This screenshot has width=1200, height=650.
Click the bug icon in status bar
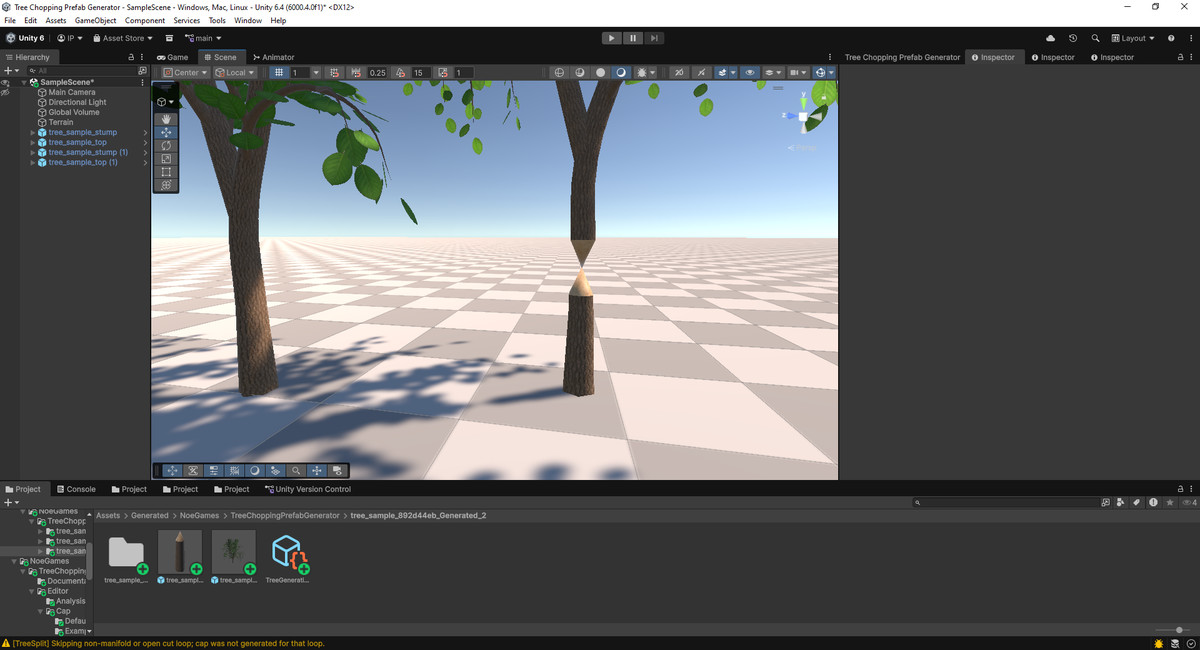point(1160,643)
